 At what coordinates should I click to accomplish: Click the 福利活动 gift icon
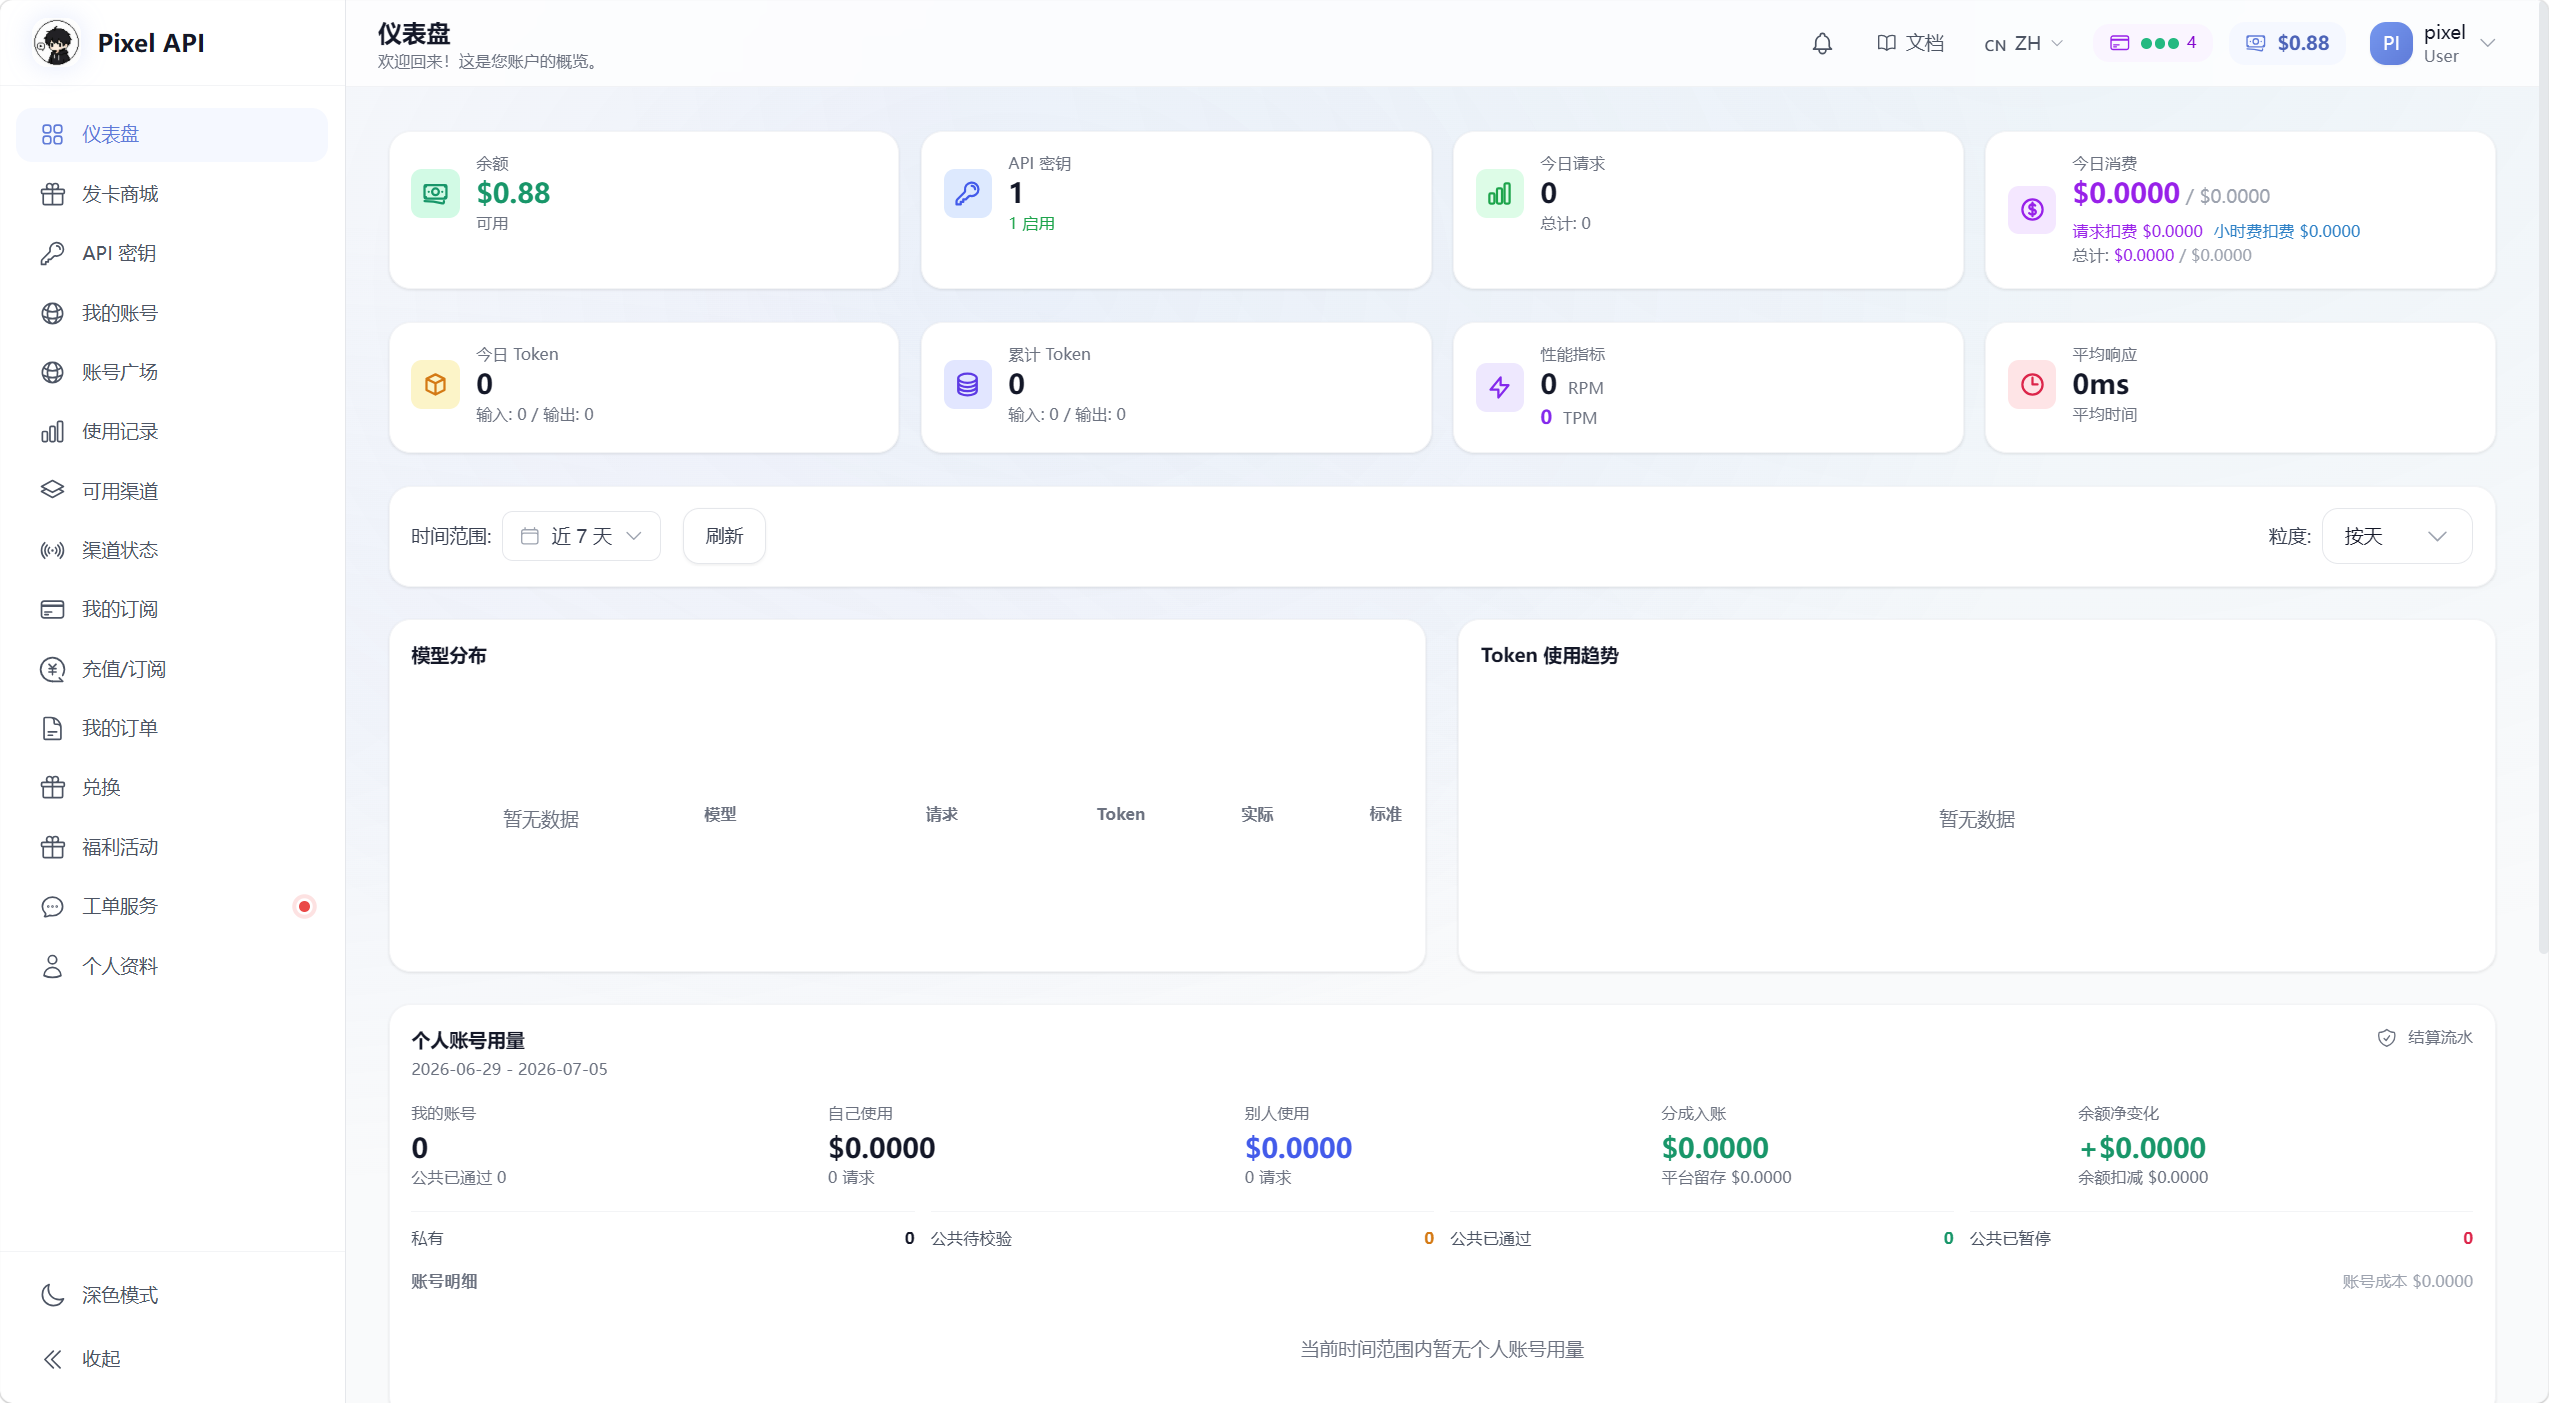(52, 847)
